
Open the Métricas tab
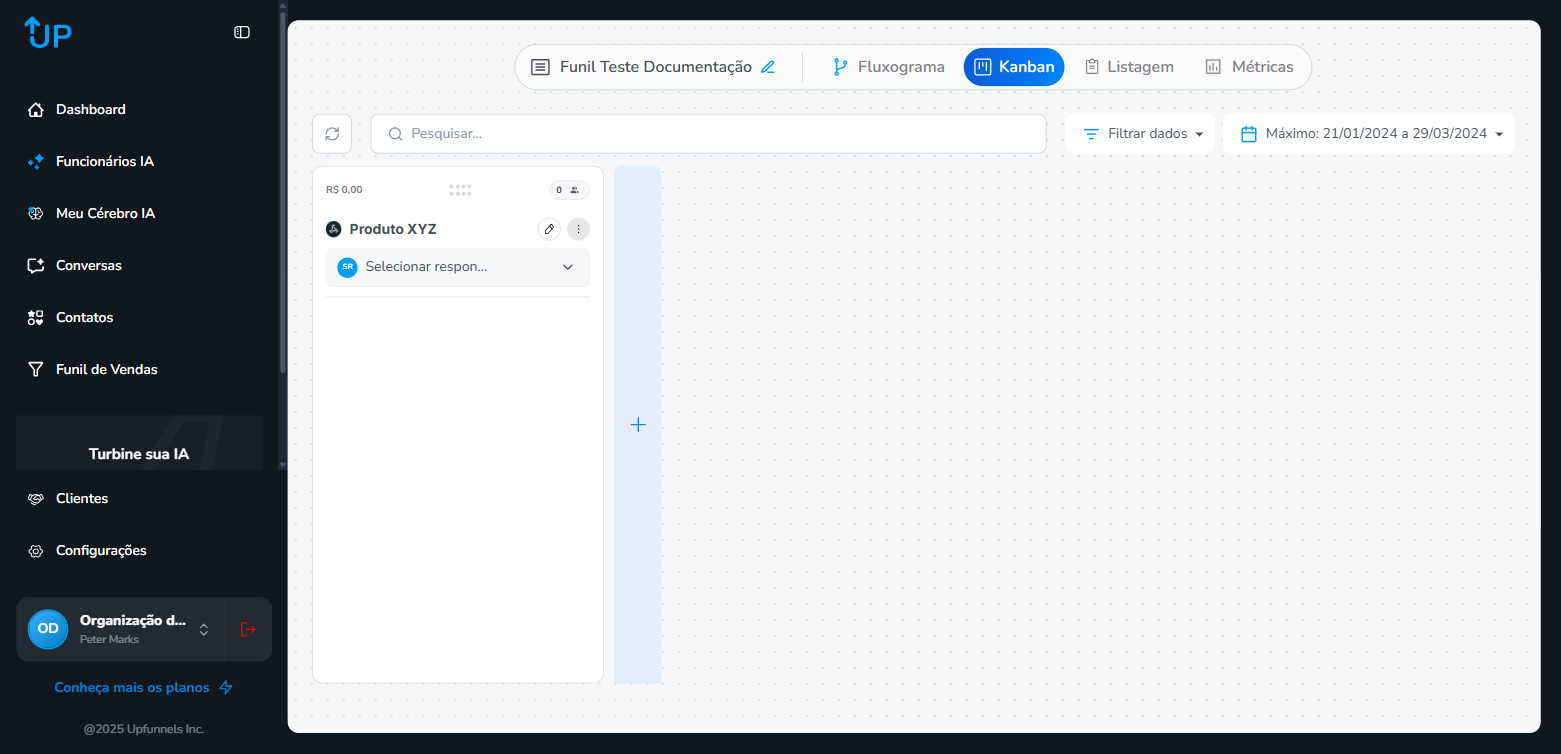click(1249, 66)
